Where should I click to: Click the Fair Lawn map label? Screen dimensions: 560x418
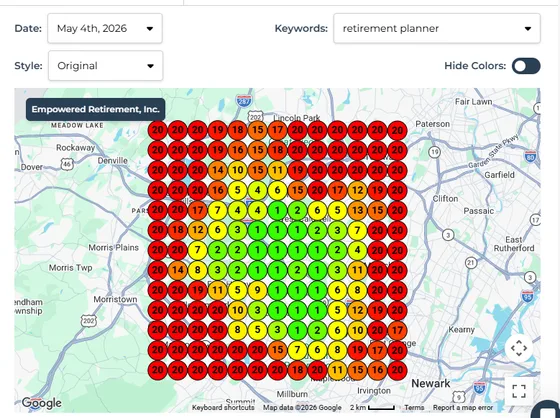click(474, 102)
